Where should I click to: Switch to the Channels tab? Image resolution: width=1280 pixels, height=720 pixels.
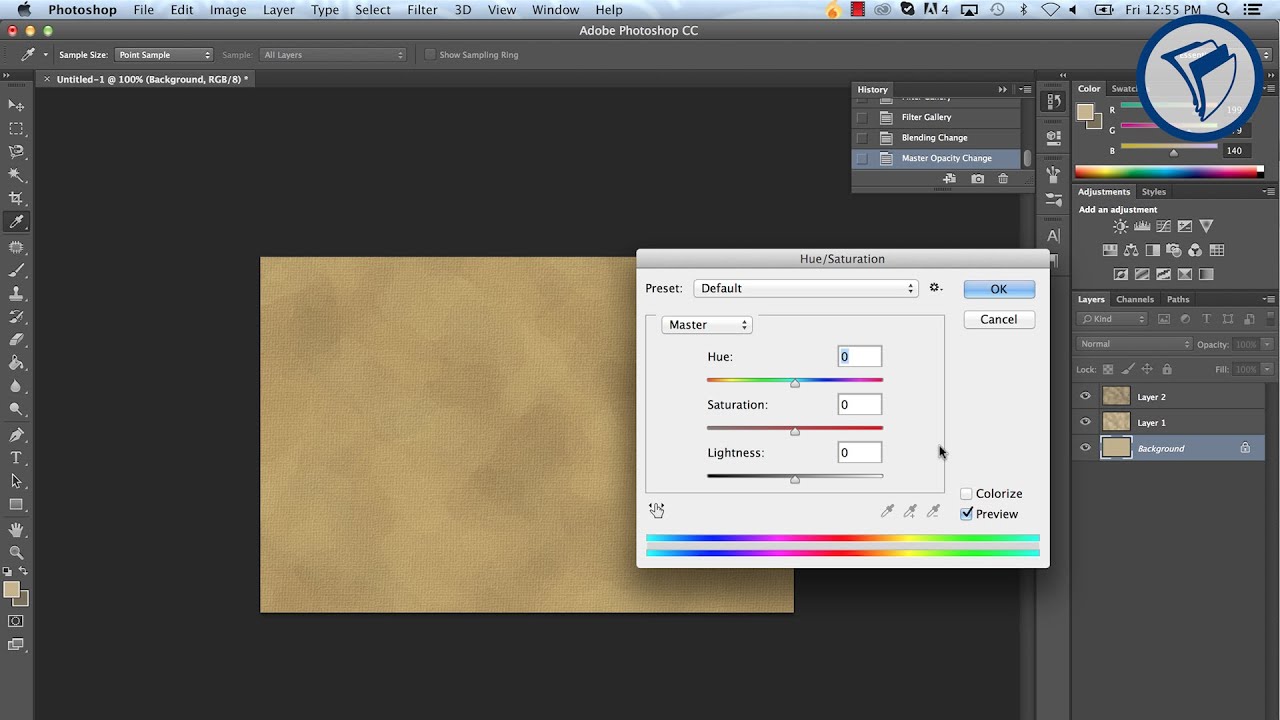point(1135,299)
